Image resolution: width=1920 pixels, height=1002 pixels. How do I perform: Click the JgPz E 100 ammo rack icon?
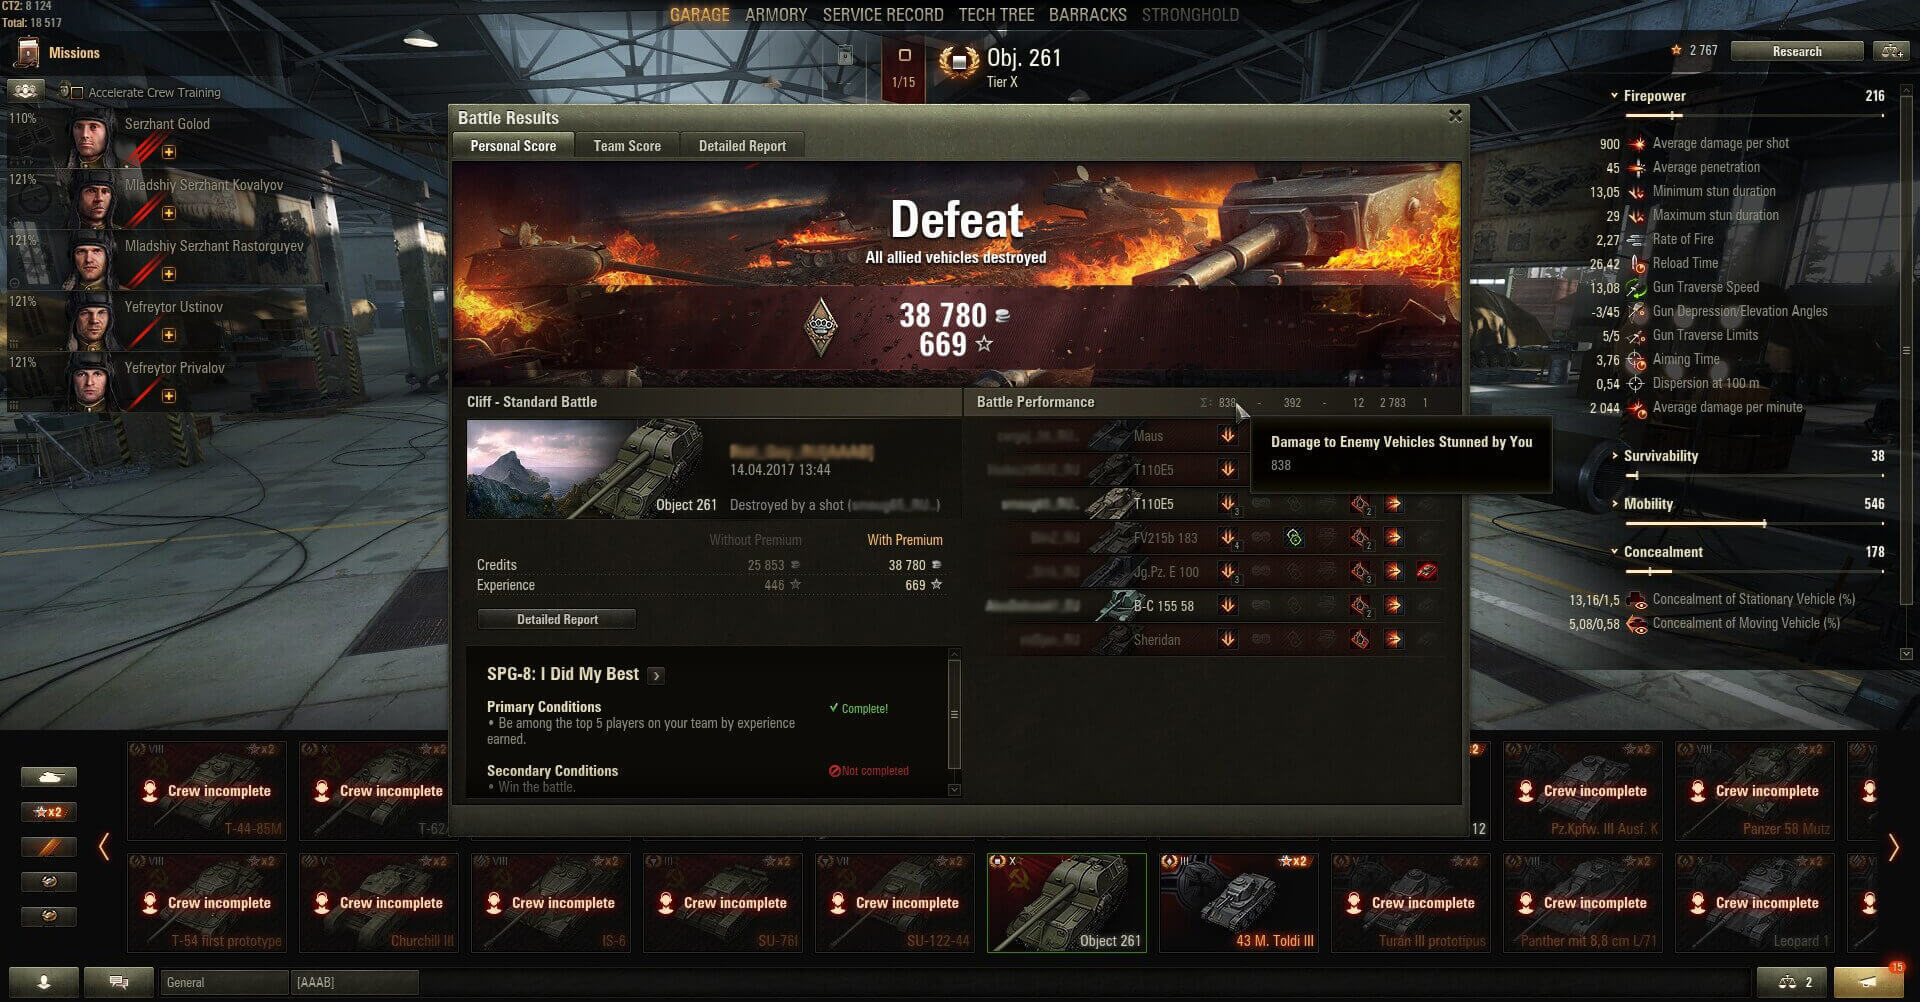click(1427, 571)
